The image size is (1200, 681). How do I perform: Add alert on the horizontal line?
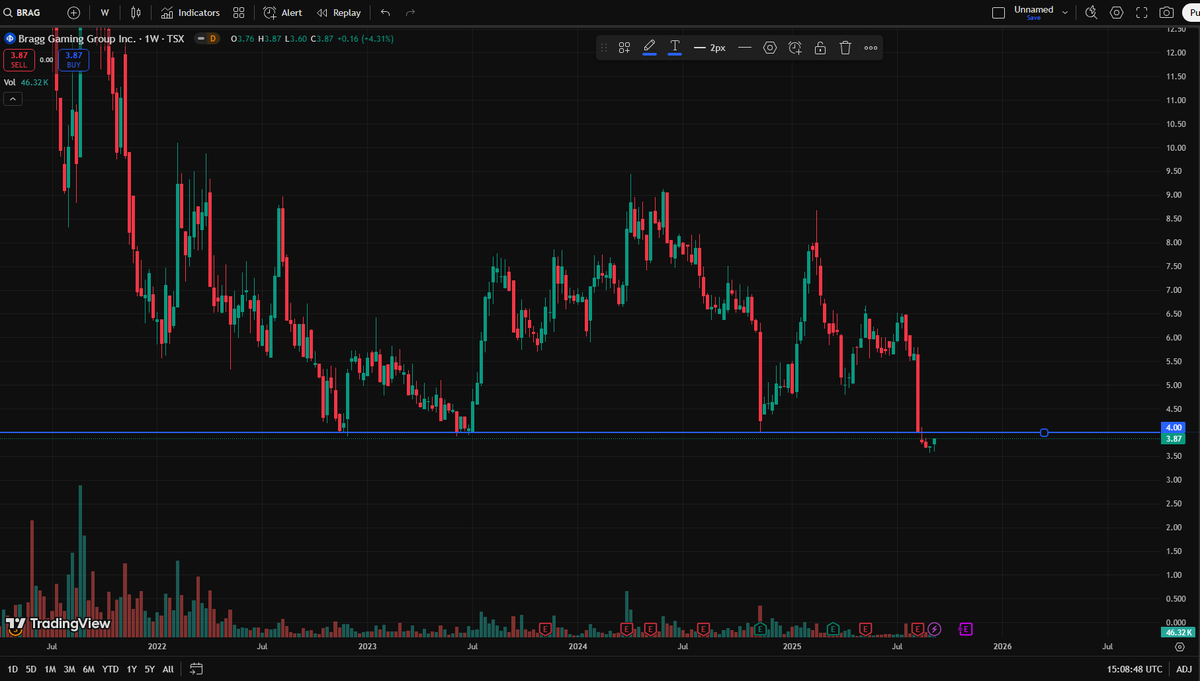tap(795, 47)
